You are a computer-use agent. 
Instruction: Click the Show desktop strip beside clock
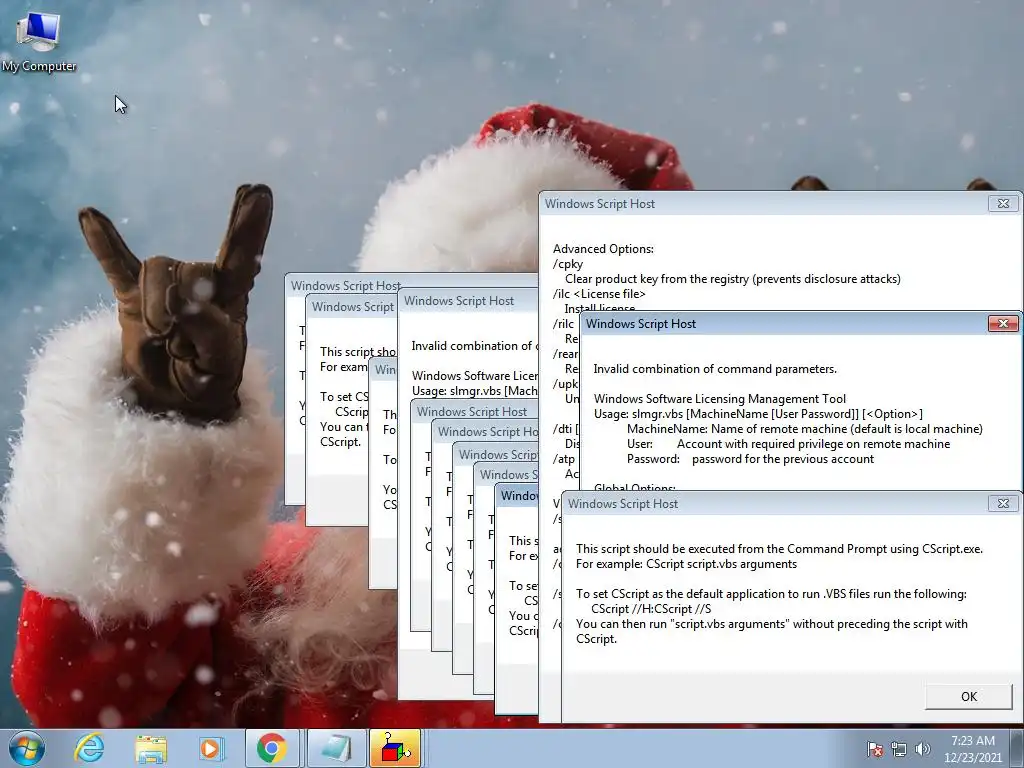[x=1019, y=748]
